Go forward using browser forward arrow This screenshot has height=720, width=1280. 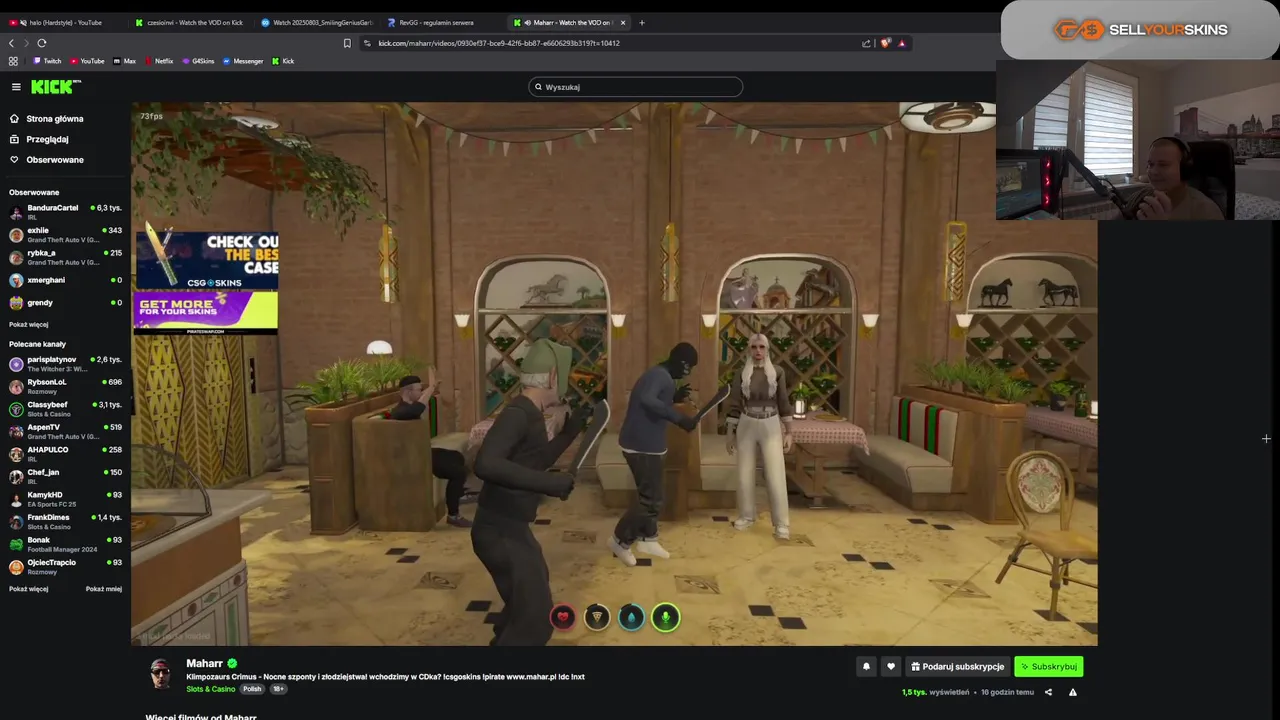(26, 43)
